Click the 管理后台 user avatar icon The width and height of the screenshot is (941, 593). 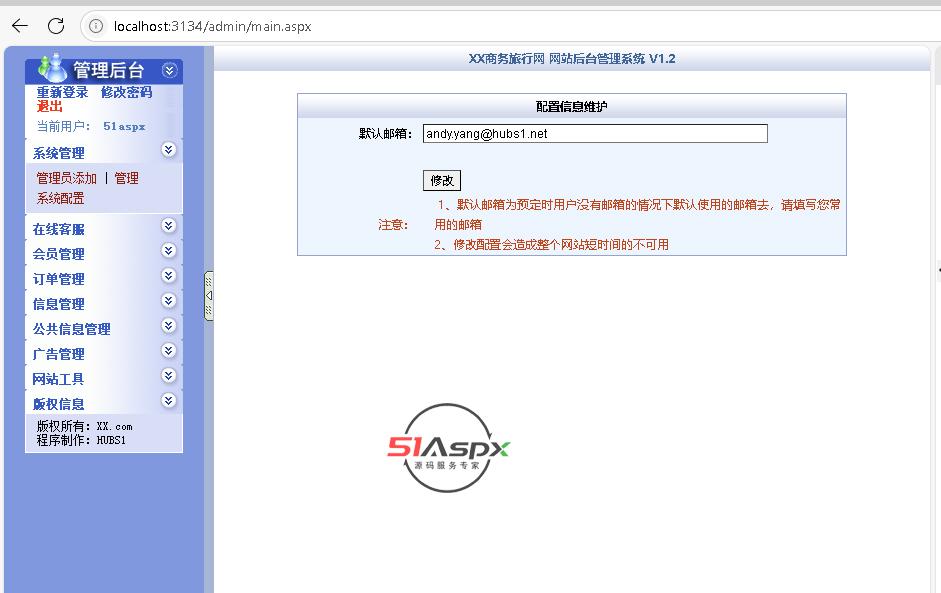pos(53,68)
